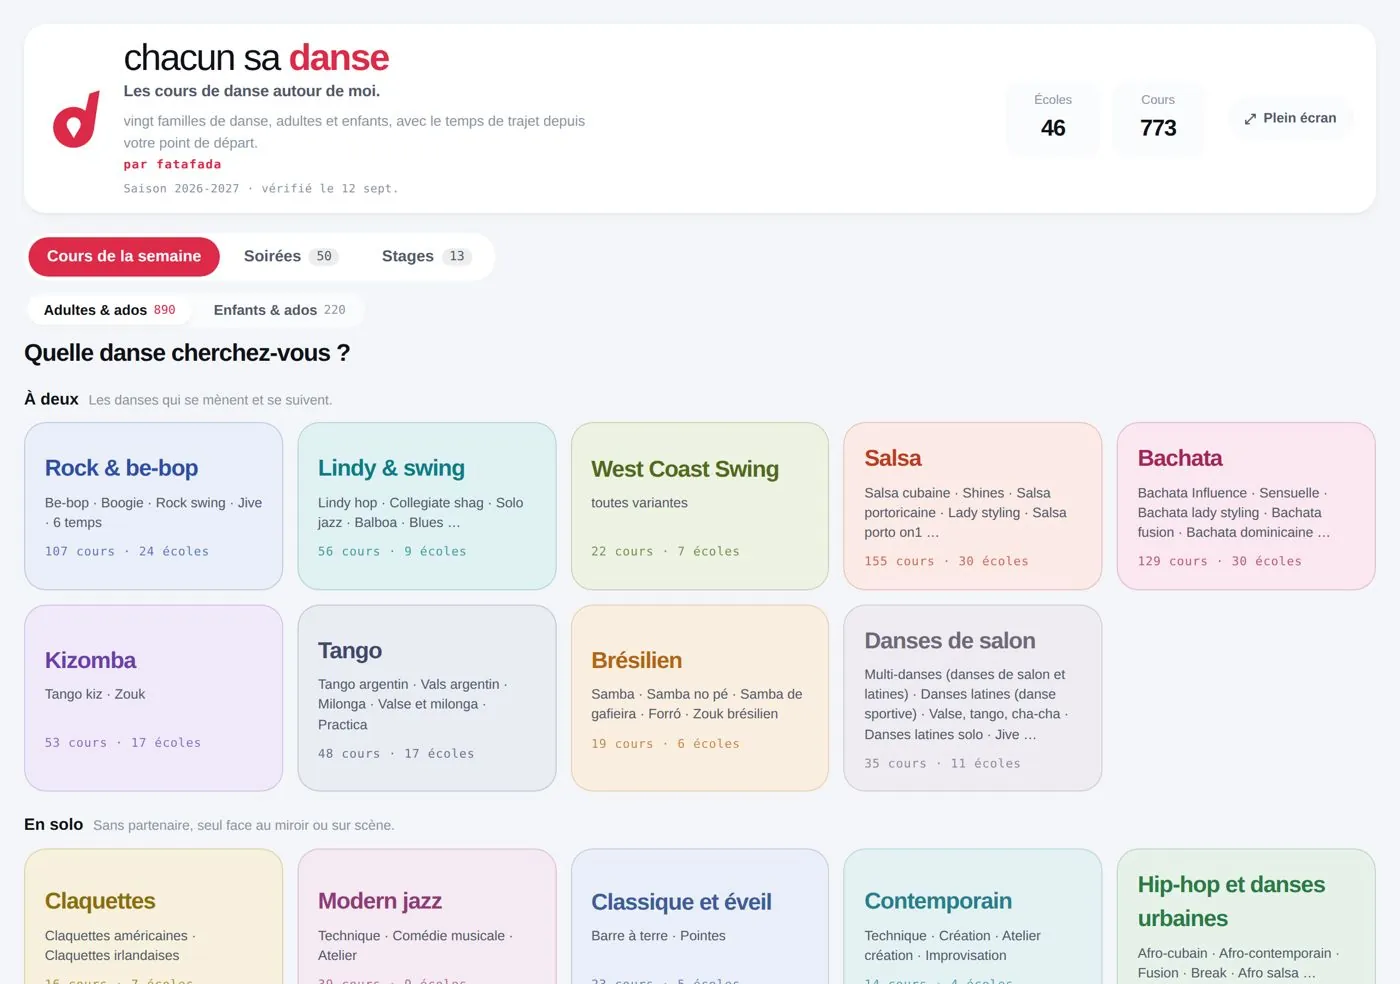Click '155 cours · 30 écoles' text
Viewport: 1400px width, 984px height.
[x=946, y=561]
